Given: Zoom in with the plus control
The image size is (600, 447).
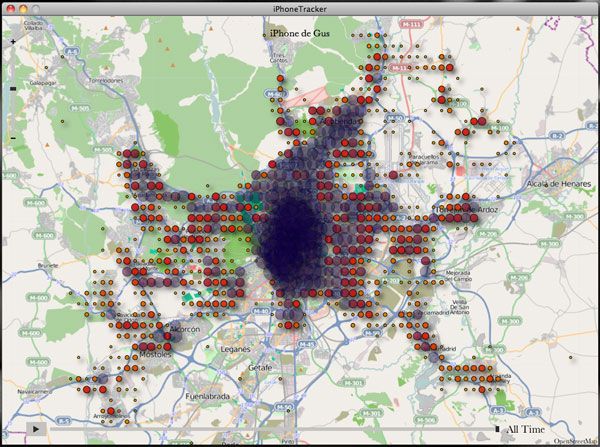Looking at the screenshot, I should coord(13,41).
